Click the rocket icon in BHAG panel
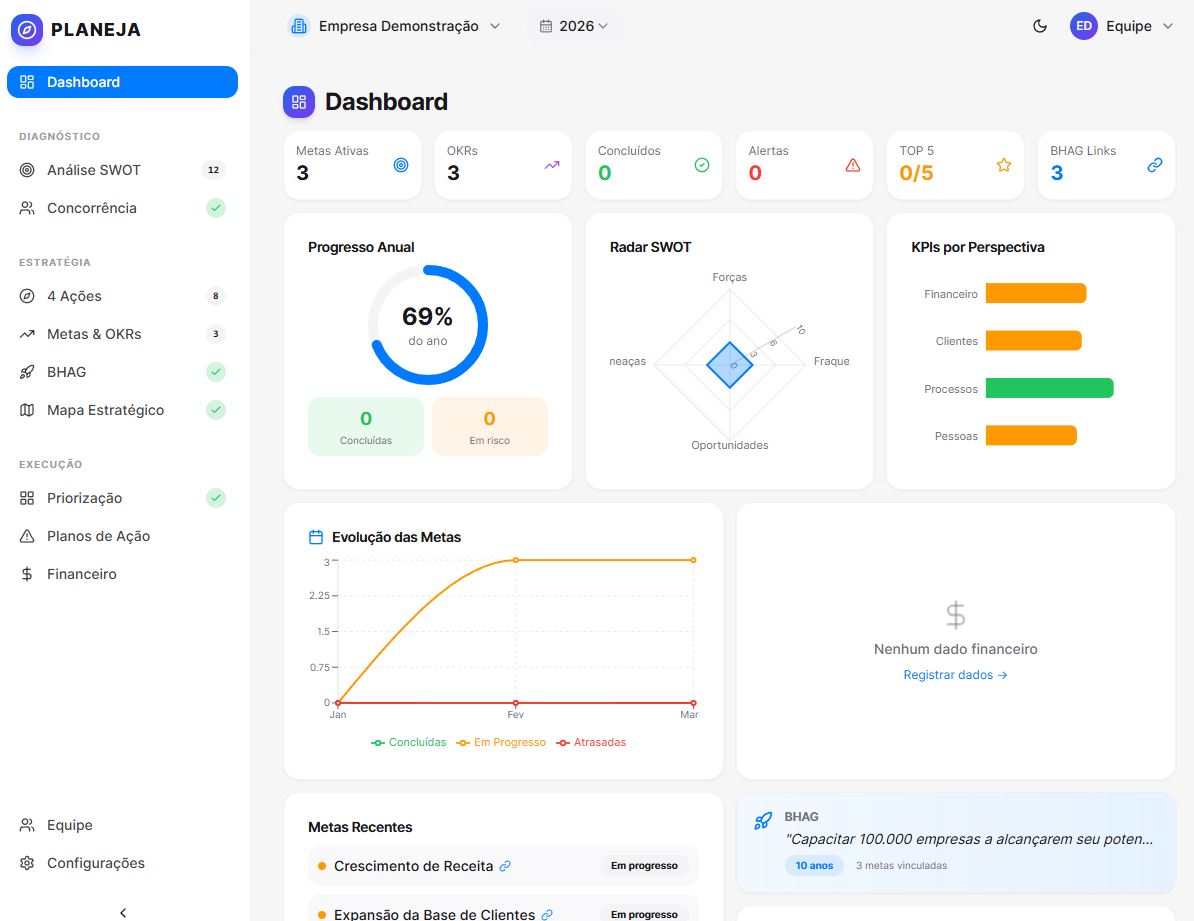 (763, 821)
